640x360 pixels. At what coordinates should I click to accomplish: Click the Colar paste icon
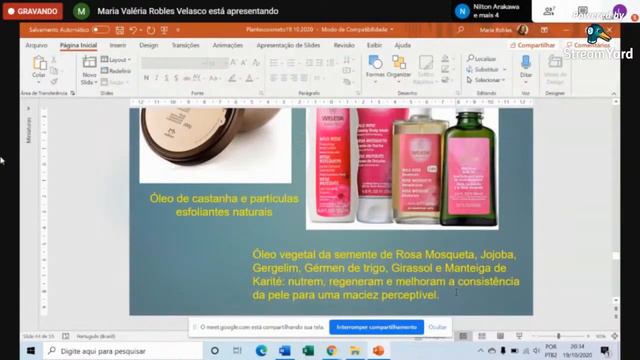(x=39, y=64)
